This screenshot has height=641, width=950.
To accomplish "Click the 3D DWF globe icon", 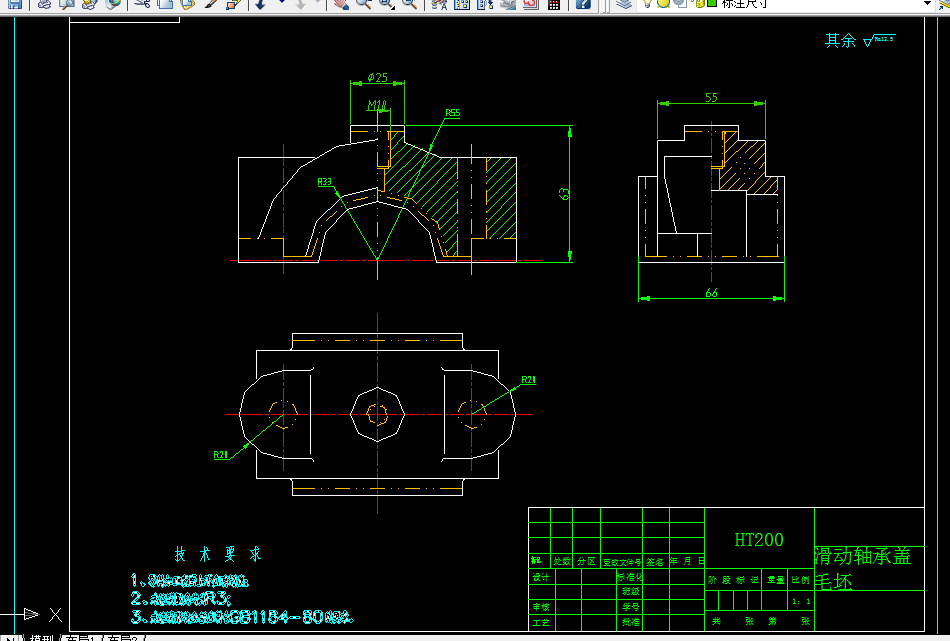I will point(113,4).
